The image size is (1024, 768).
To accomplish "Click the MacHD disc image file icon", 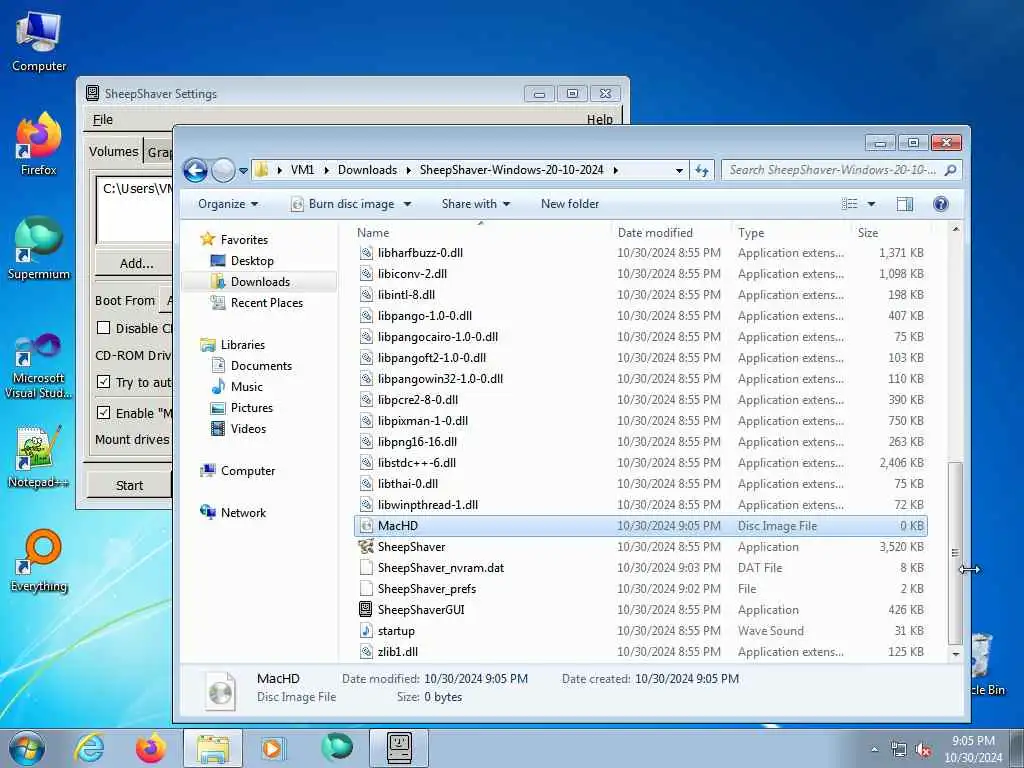I will (x=366, y=526).
